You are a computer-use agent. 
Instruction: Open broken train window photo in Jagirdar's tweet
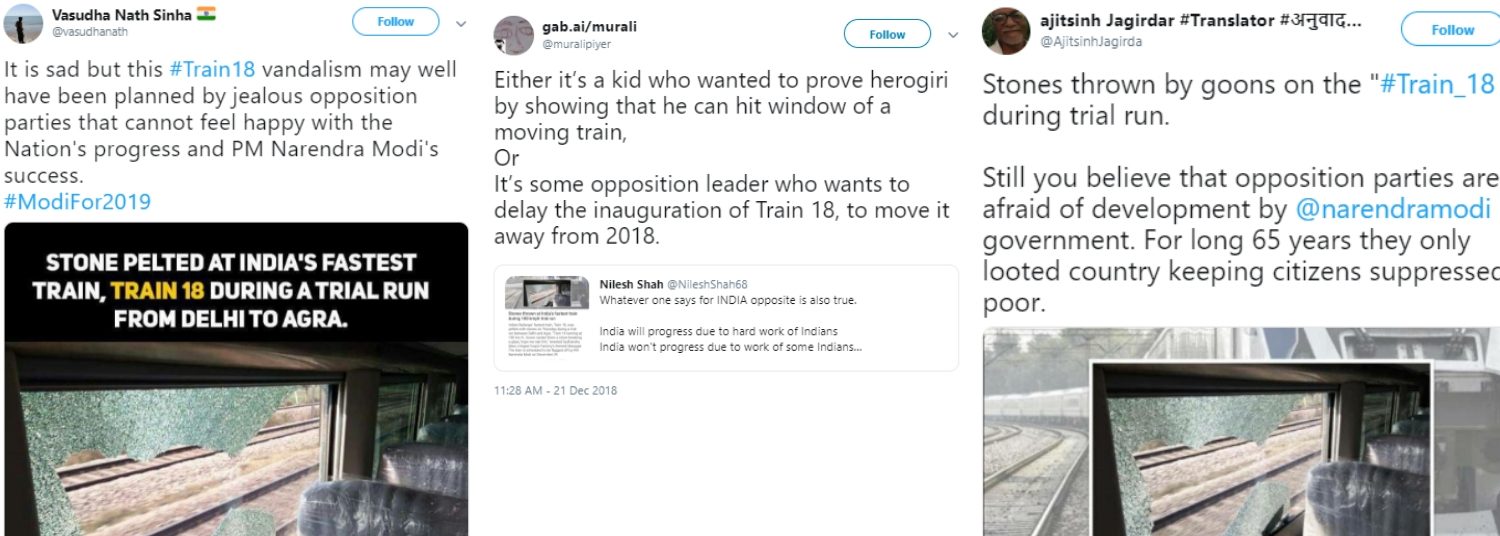1241,432
